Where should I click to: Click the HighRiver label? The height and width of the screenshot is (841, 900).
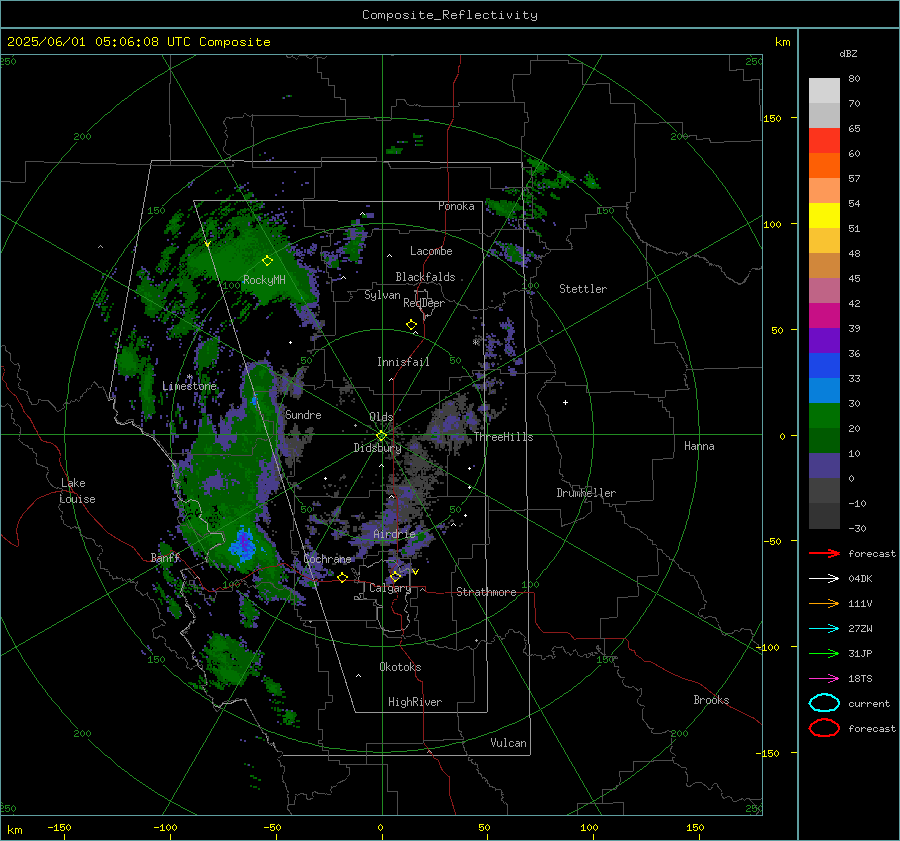tap(415, 702)
